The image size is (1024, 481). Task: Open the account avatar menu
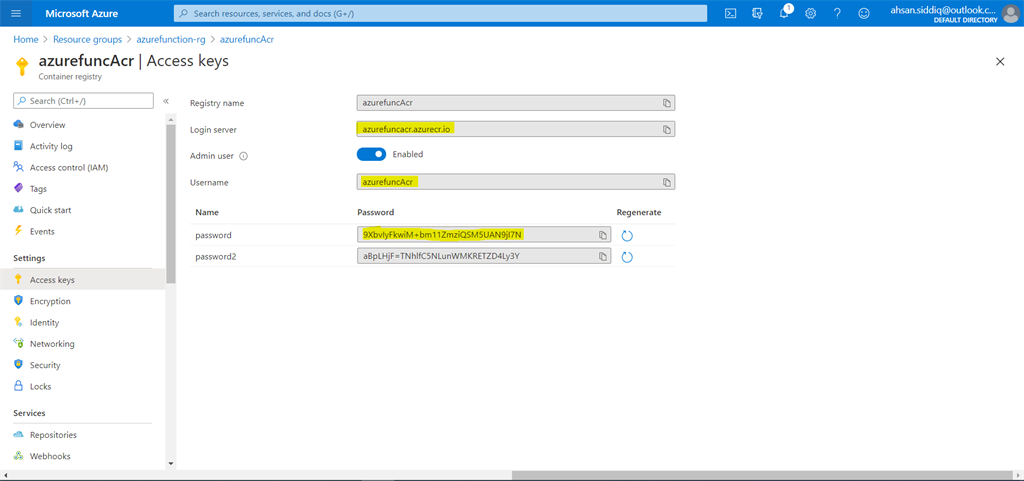(x=1010, y=13)
